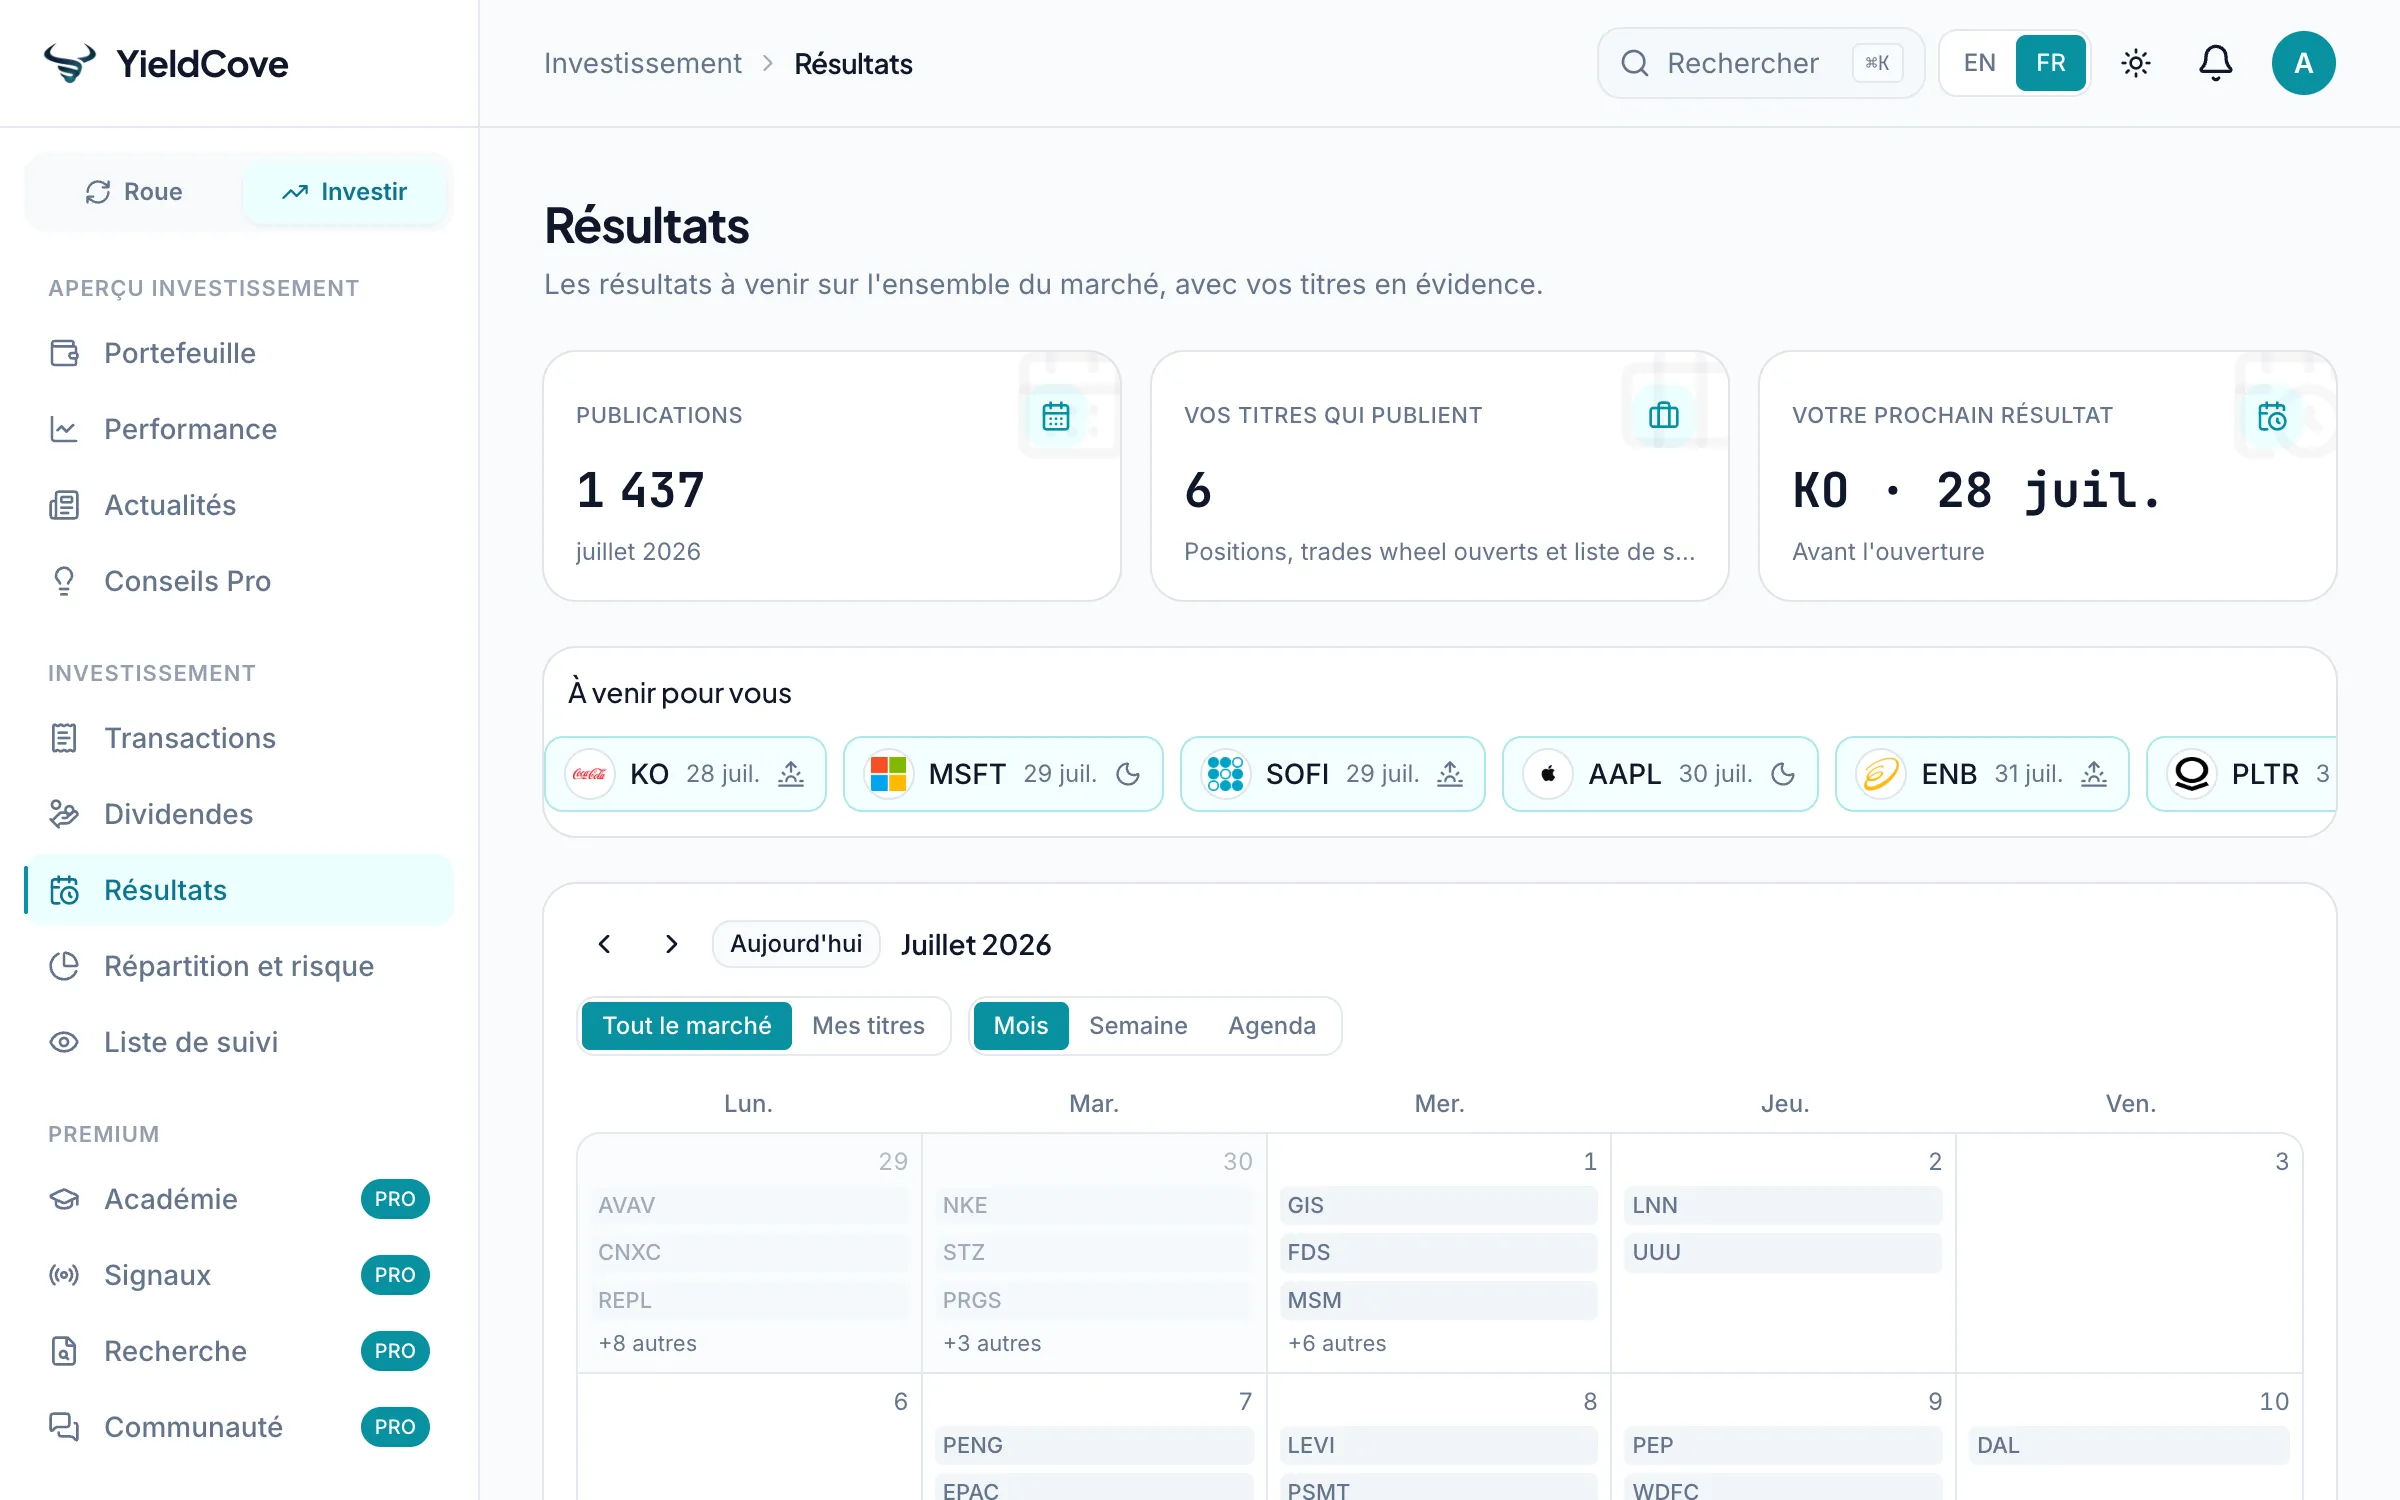
Task: Open the PENG entry on the 7th
Action: tap(1094, 1445)
